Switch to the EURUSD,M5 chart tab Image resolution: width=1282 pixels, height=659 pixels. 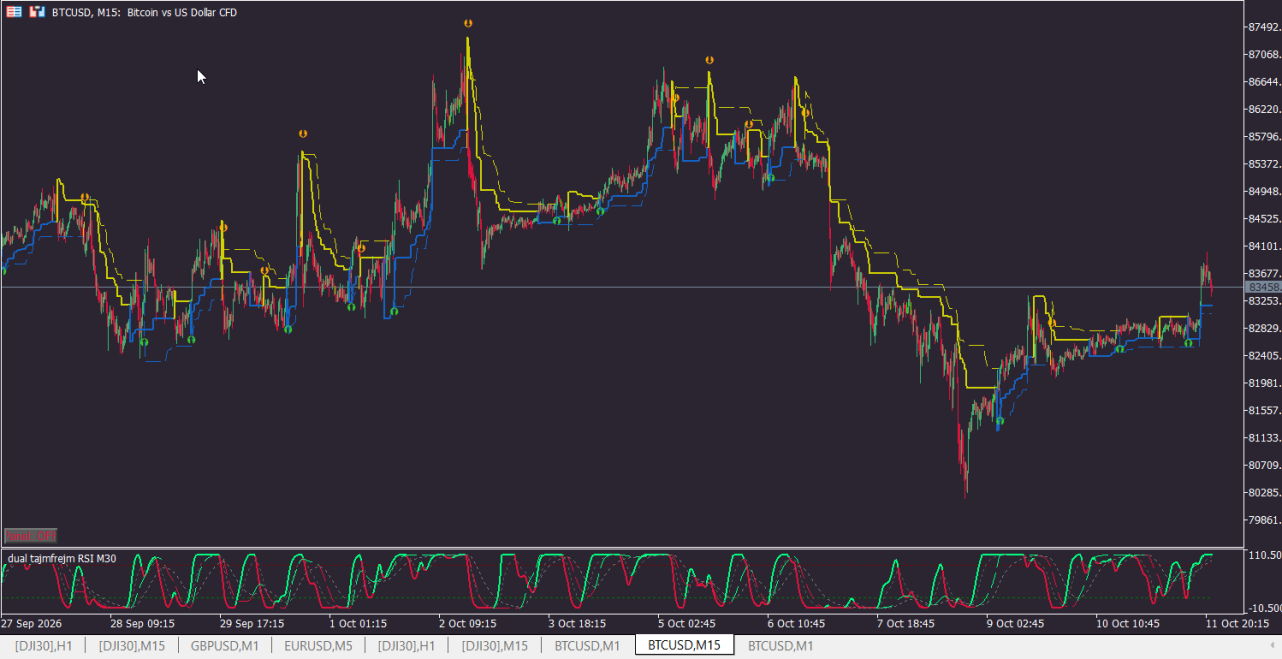(x=318, y=646)
